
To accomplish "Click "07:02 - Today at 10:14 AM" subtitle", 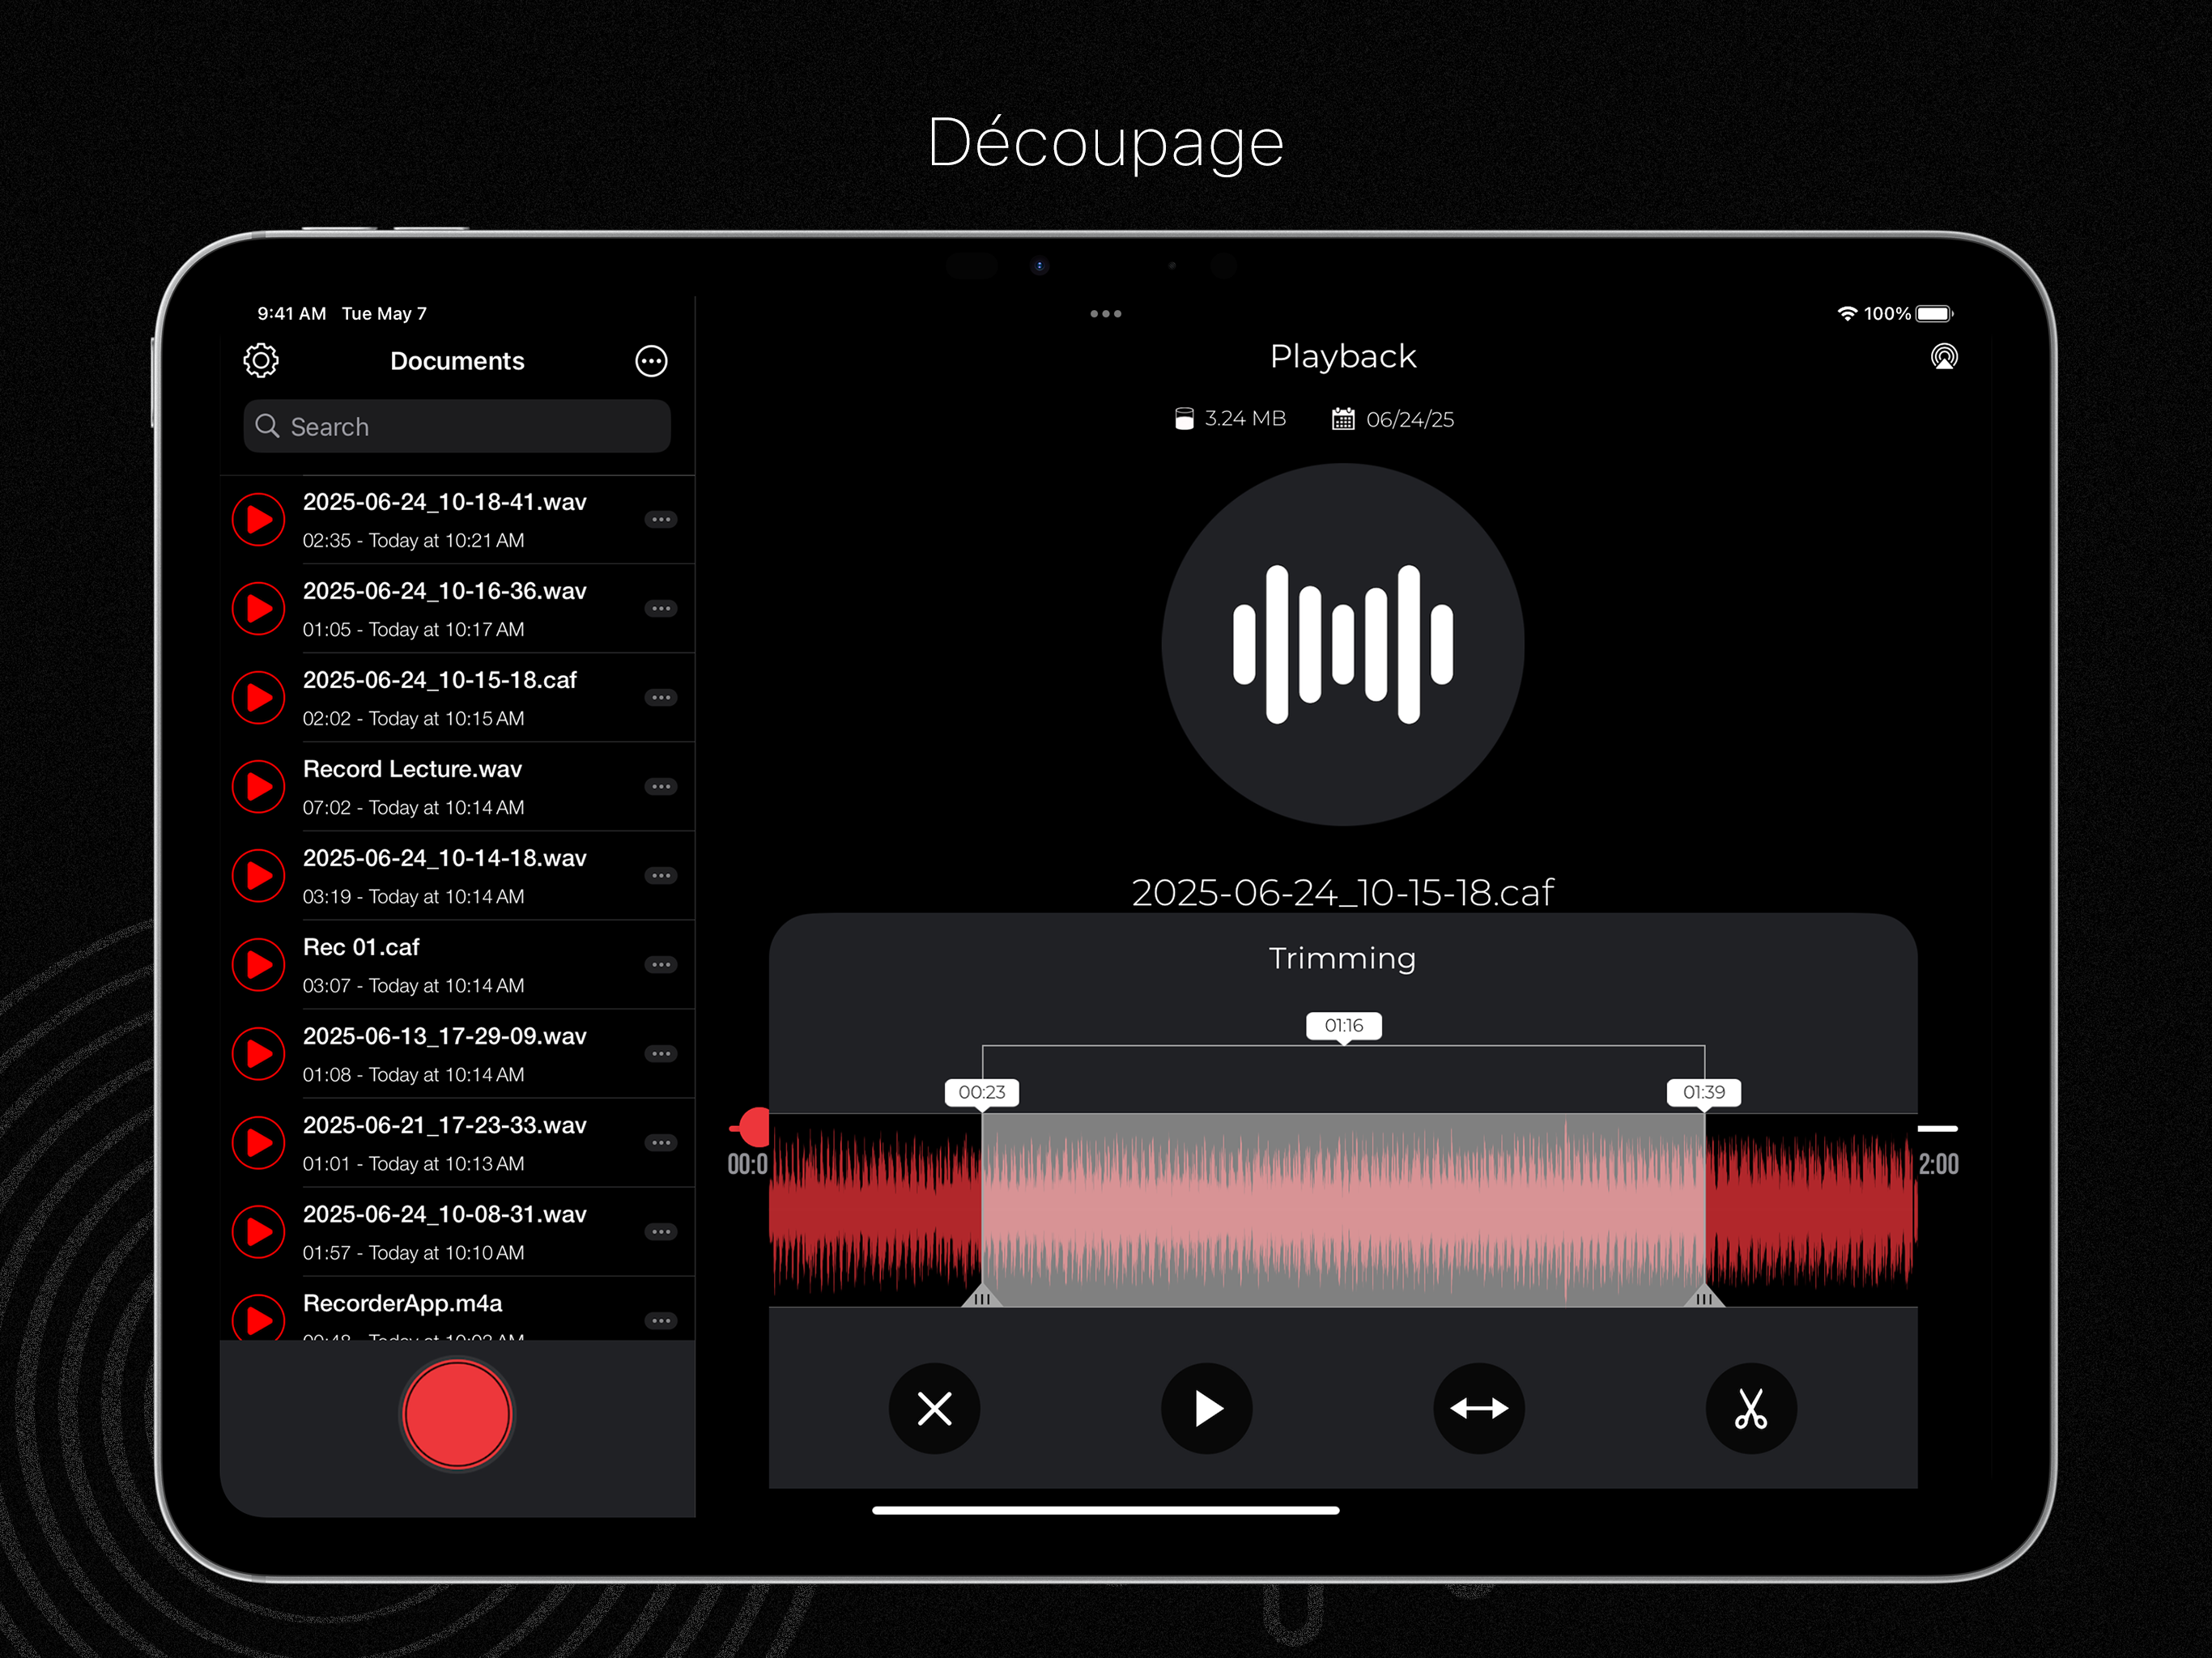I will tap(413, 808).
